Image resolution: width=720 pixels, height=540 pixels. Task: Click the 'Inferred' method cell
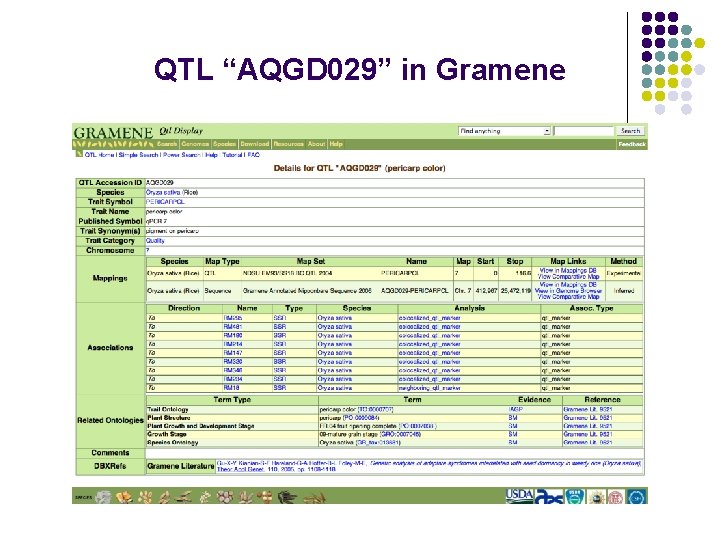pyautogui.click(x=624, y=291)
